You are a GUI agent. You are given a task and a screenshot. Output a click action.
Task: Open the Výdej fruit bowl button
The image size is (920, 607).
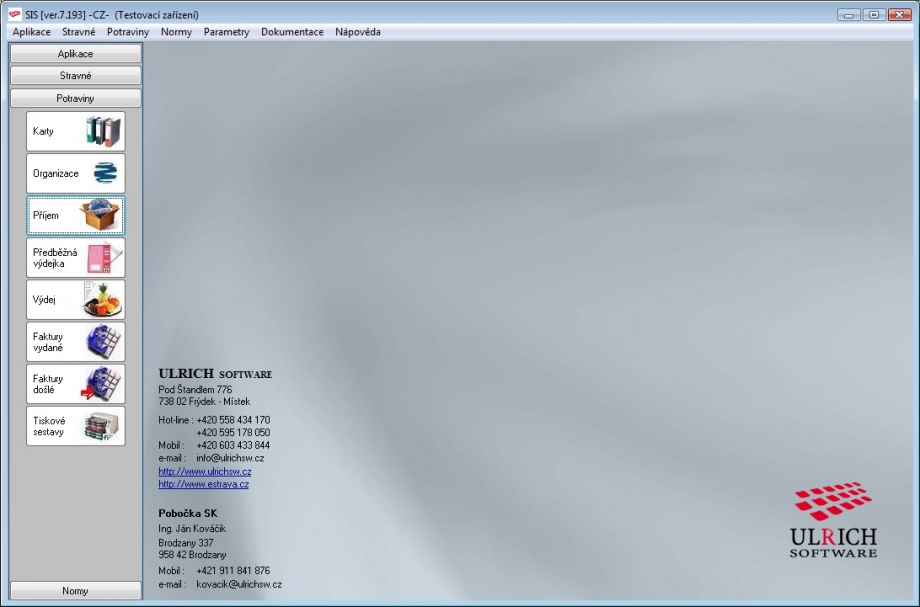click(x=76, y=300)
